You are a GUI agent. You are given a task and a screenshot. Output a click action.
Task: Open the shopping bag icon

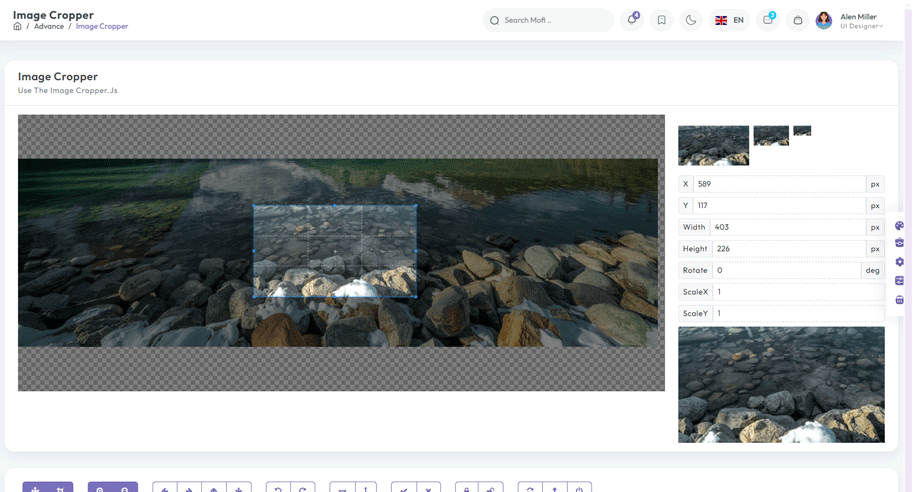coord(798,20)
